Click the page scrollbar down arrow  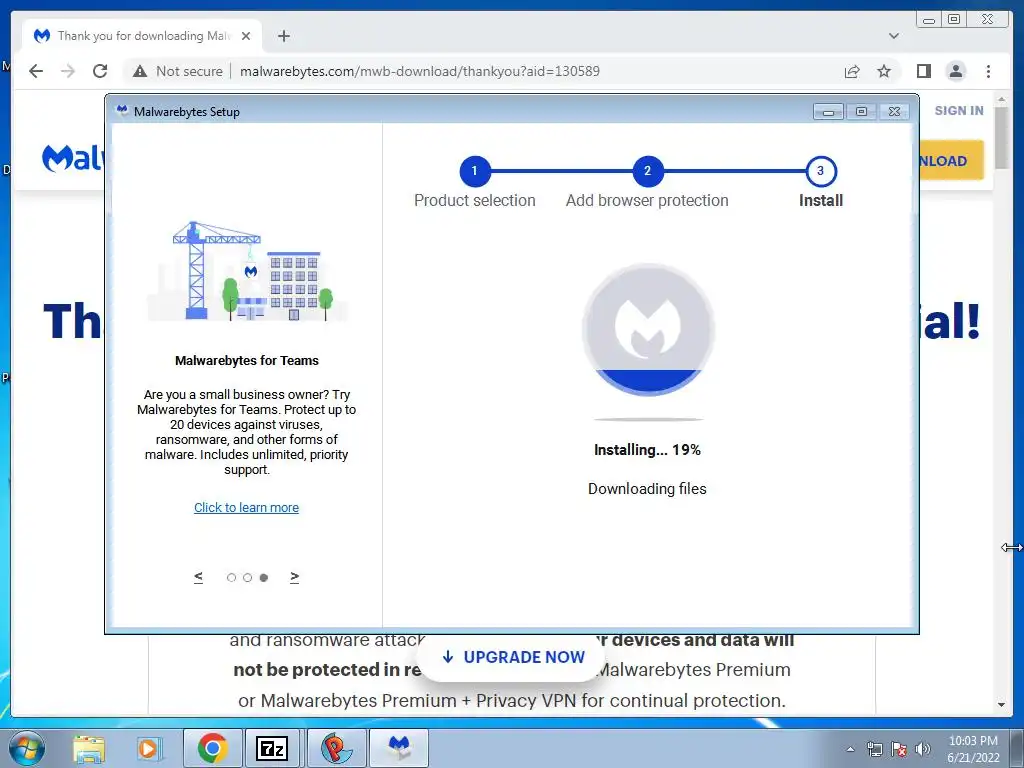pyautogui.click(x=1001, y=705)
